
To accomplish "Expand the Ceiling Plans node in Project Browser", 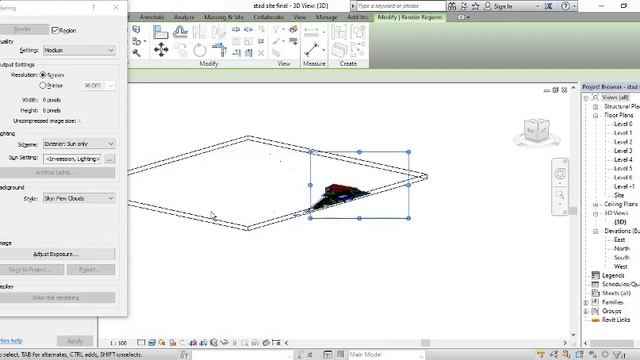I will [x=596, y=204].
